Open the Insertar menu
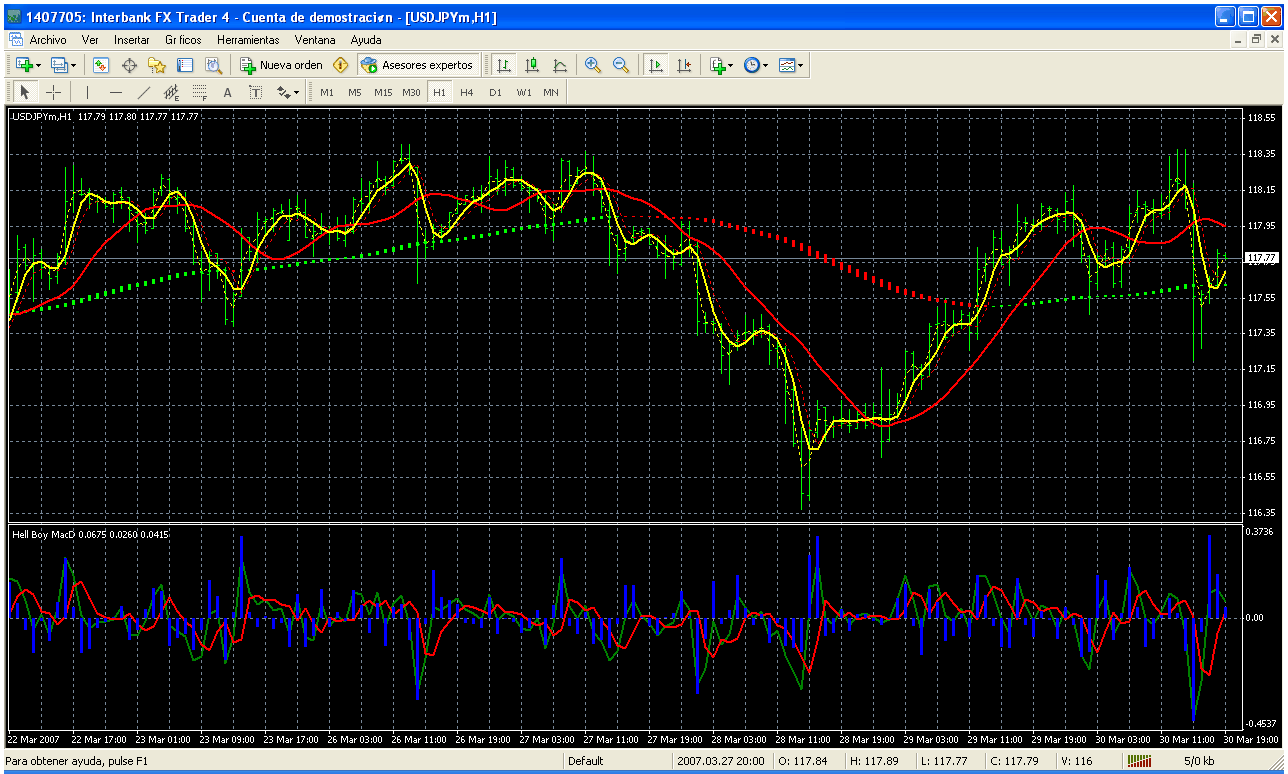This screenshot has height=774, width=1288. pos(131,40)
